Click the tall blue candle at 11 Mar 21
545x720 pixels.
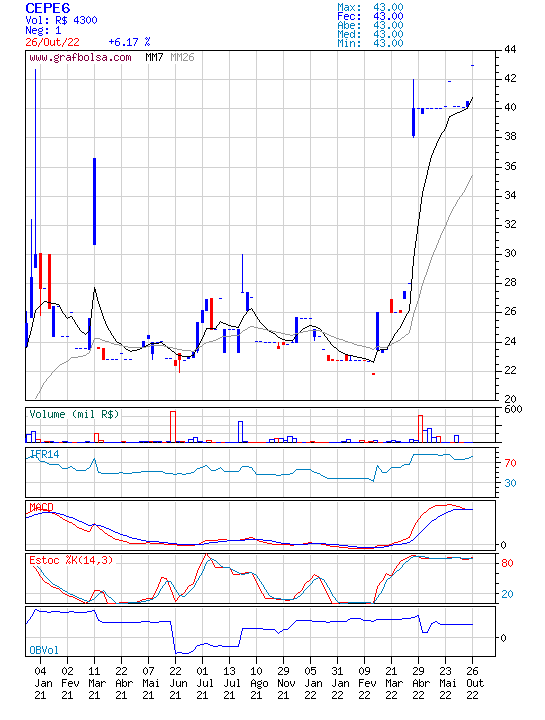[x=95, y=202]
